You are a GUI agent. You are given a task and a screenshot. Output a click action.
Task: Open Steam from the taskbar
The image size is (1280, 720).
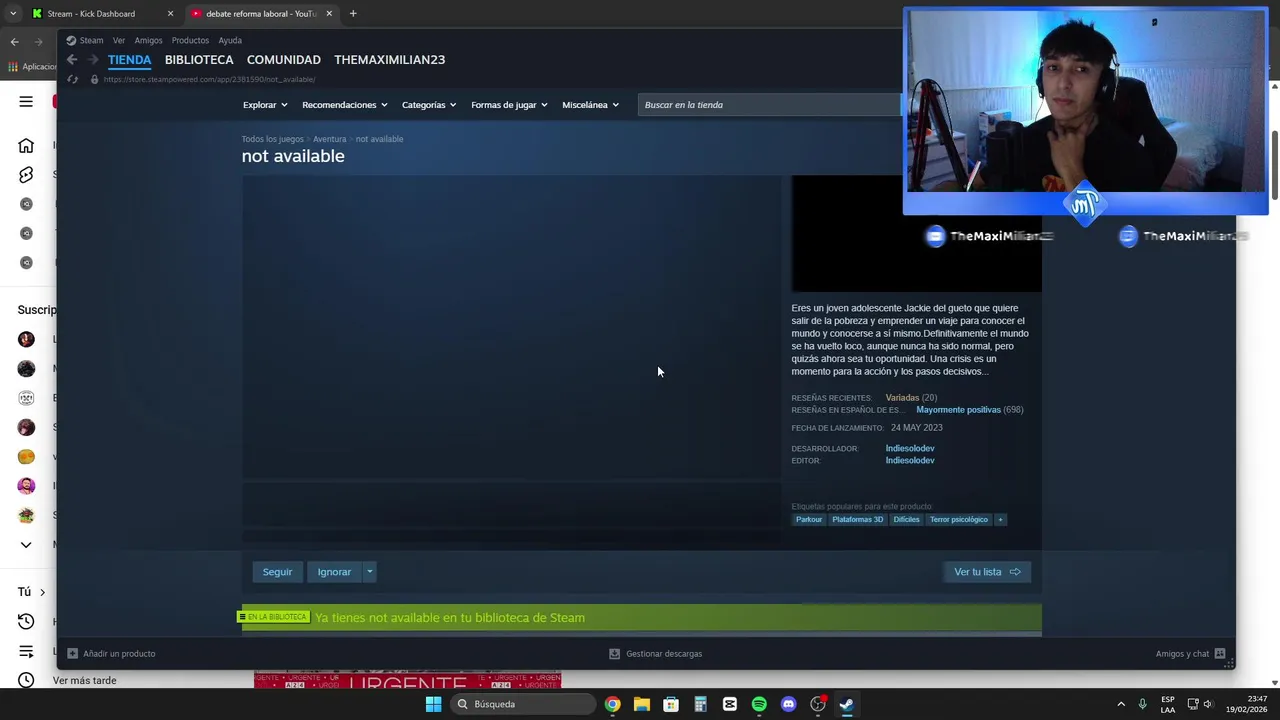pyautogui.click(x=847, y=704)
